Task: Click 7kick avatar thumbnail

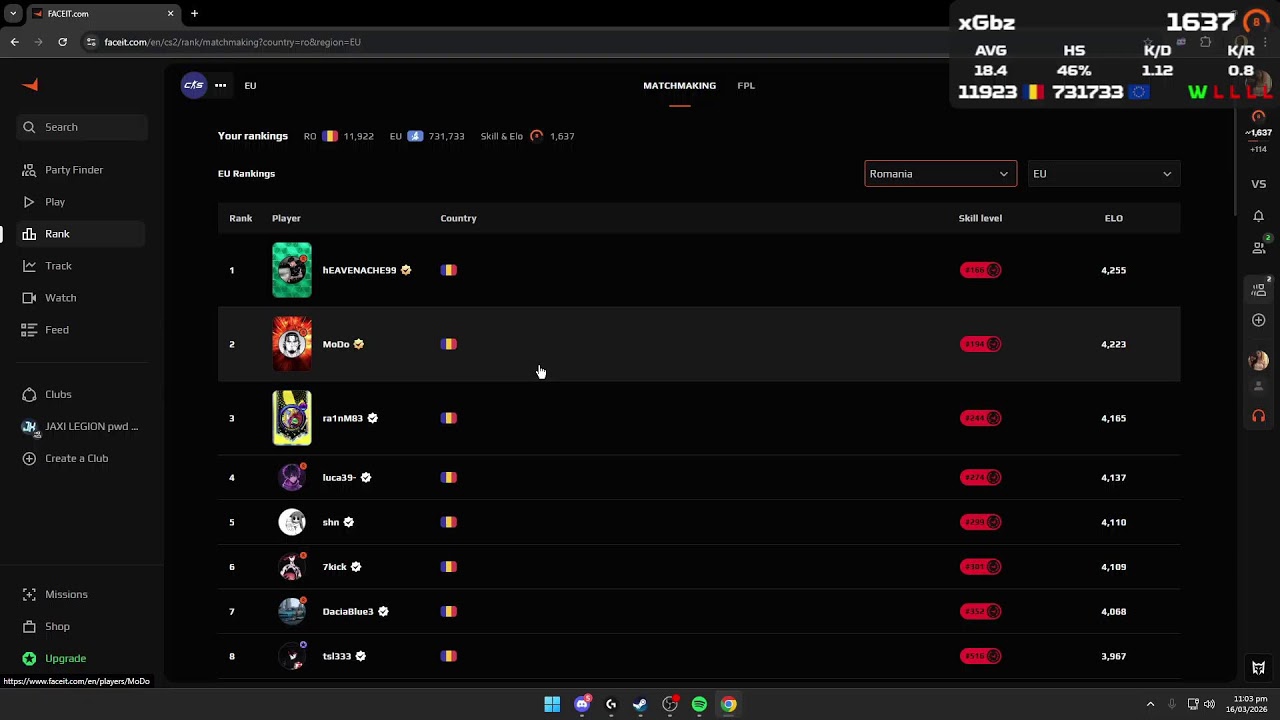Action: click(x=292, y=567)
